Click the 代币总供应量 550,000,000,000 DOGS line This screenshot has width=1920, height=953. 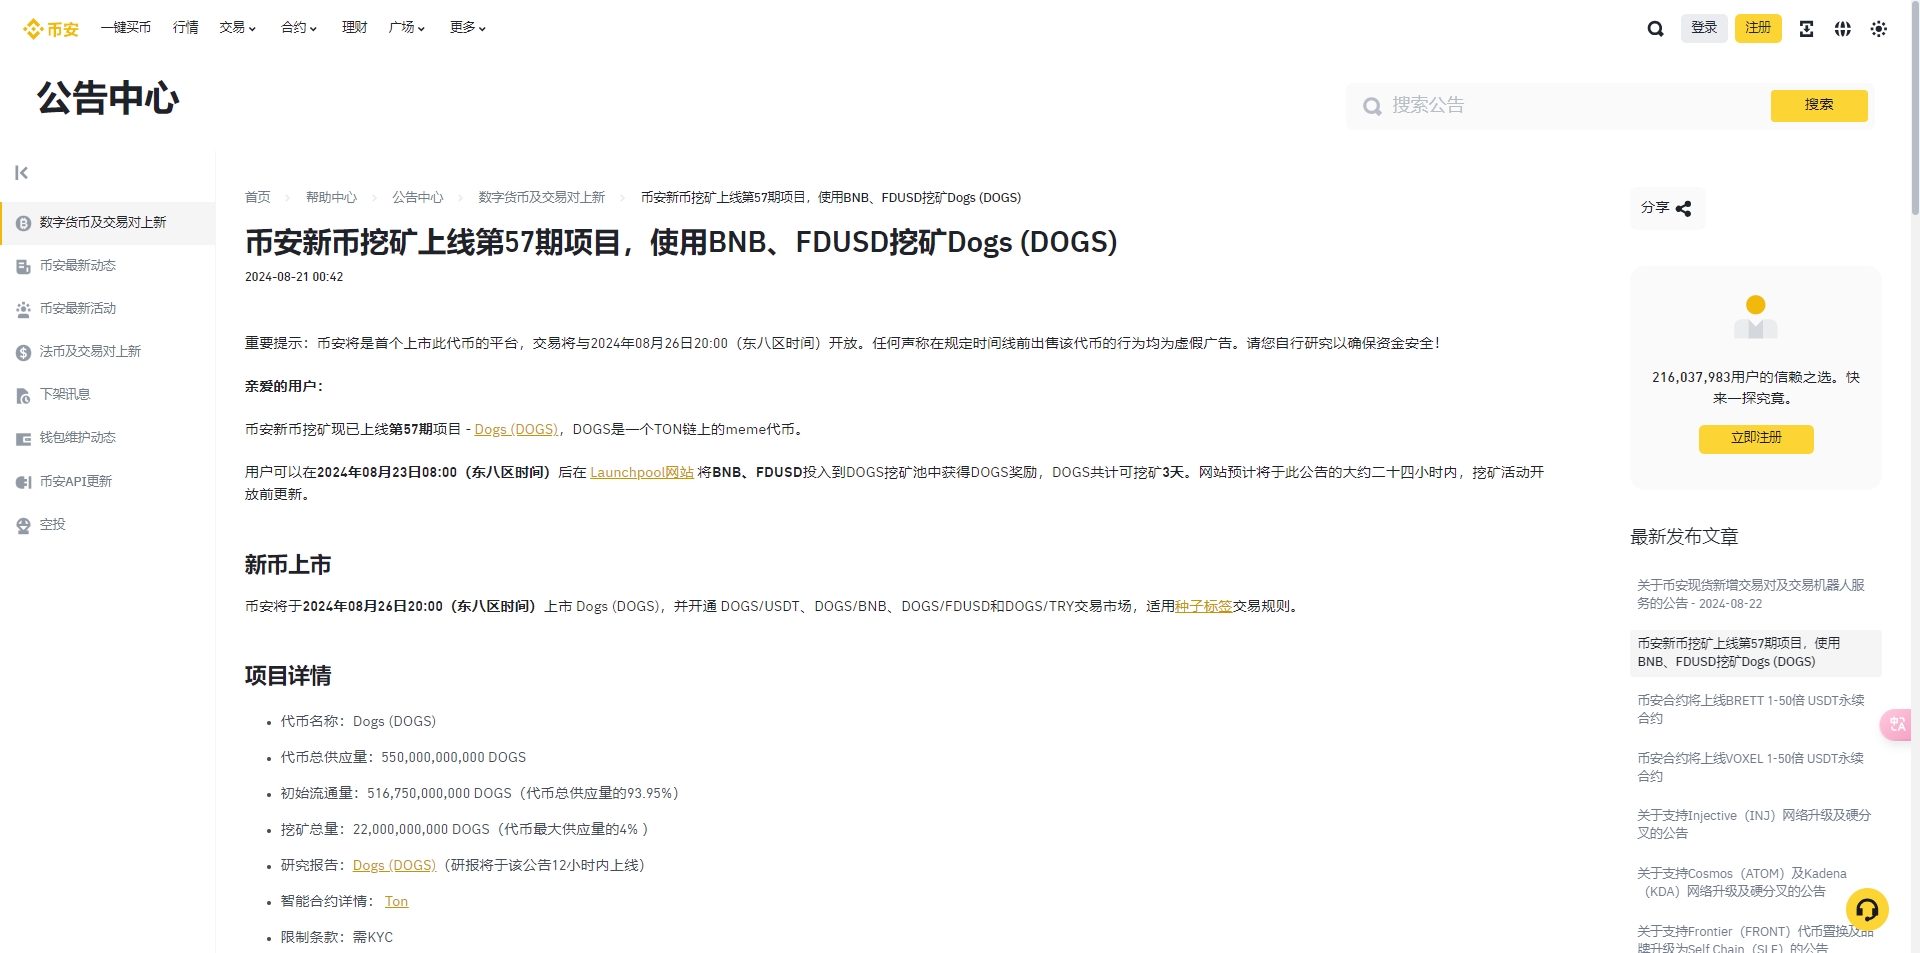point(403,758)
